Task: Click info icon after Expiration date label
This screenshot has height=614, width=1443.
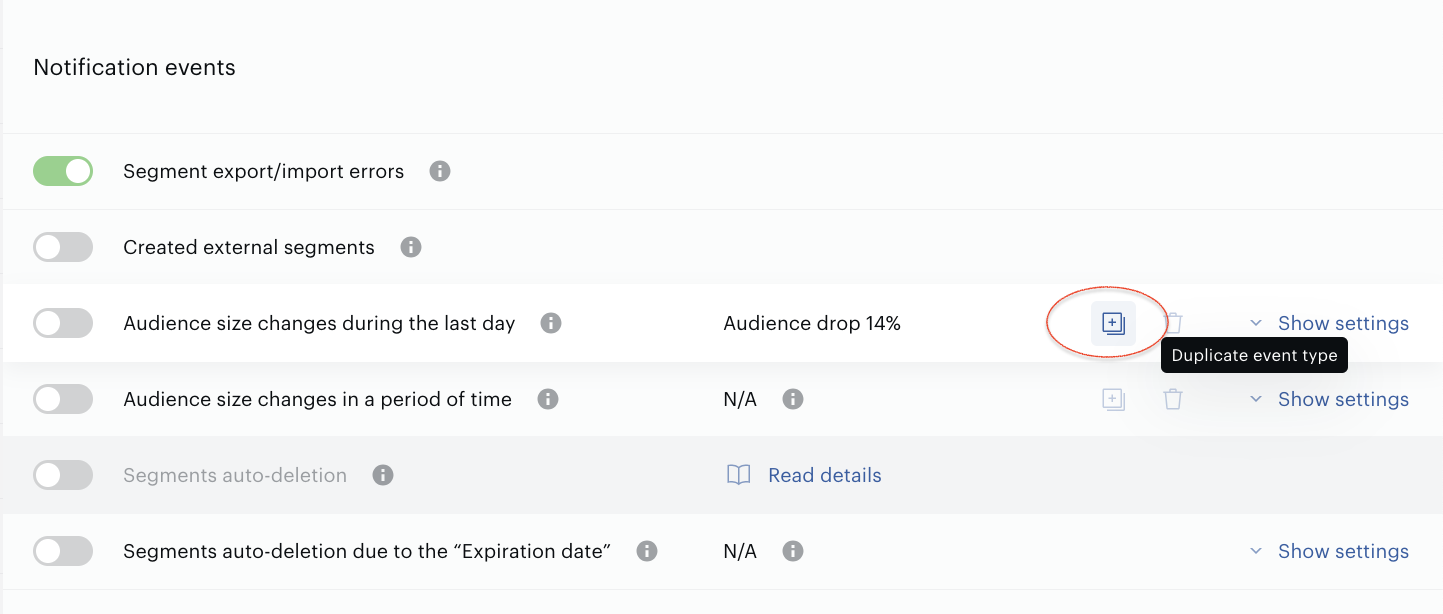Action: pyautogui.click(x=647, y=551)
